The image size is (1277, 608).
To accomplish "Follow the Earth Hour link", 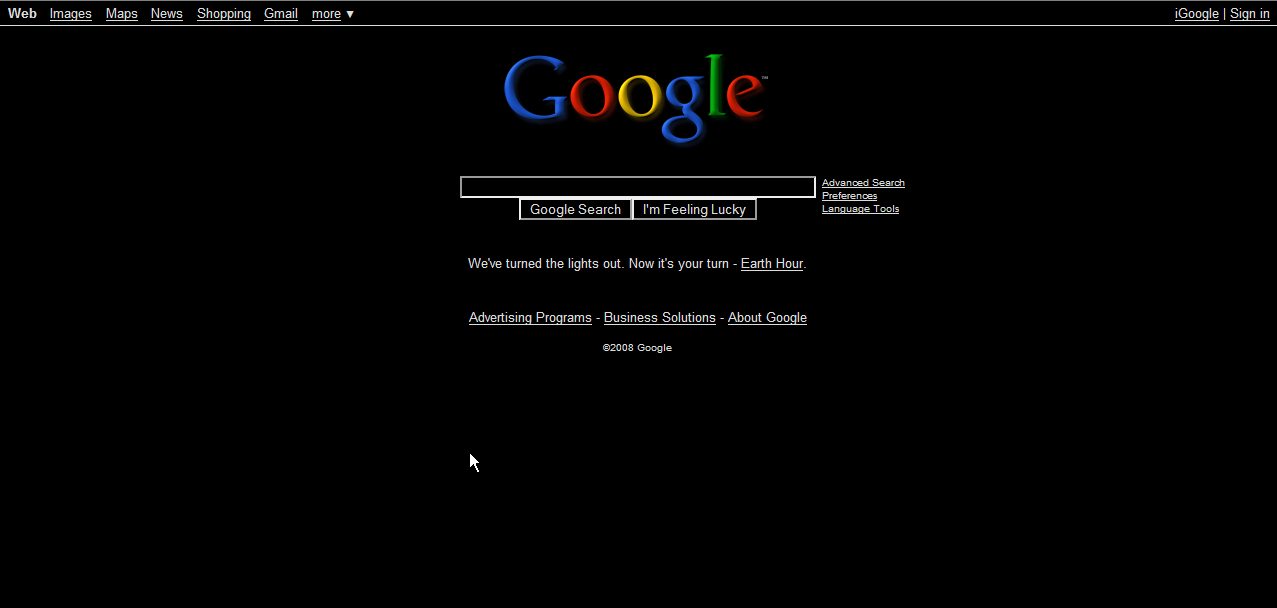I will [772, 264].
